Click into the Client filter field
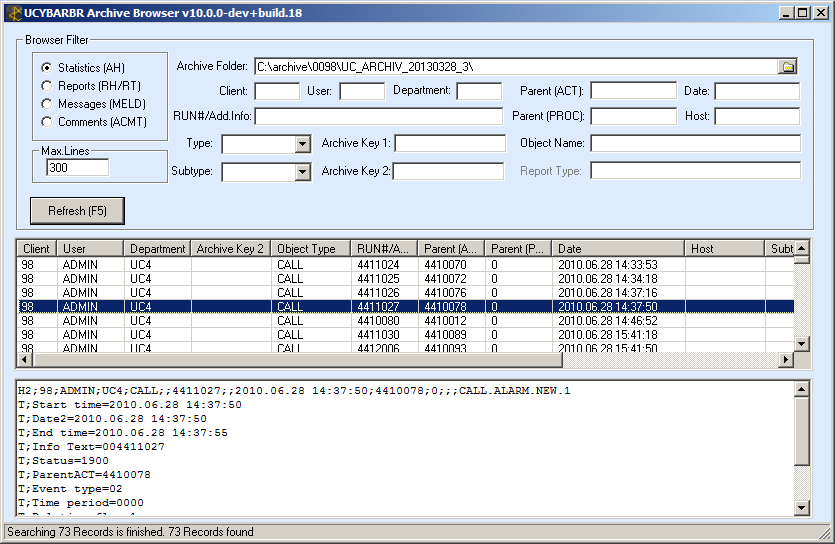 tap(277, 91)
